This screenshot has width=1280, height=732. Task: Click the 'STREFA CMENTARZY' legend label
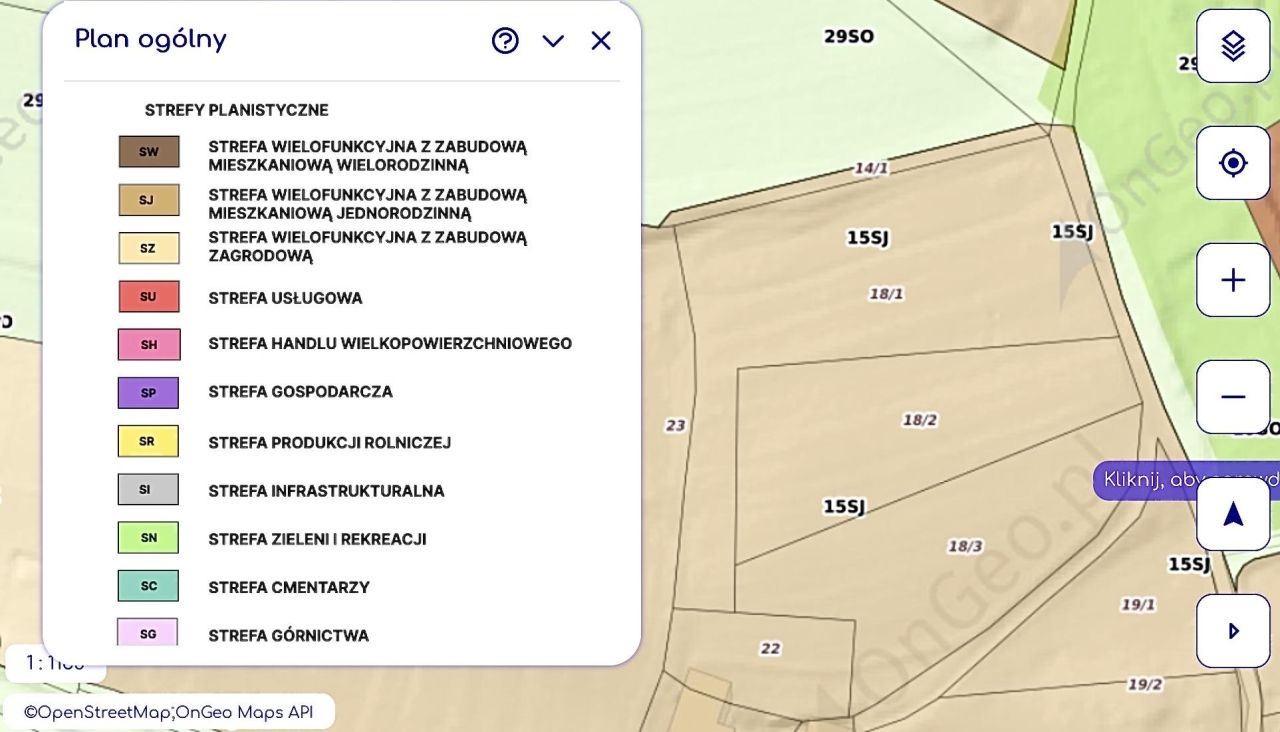point(289,587)
